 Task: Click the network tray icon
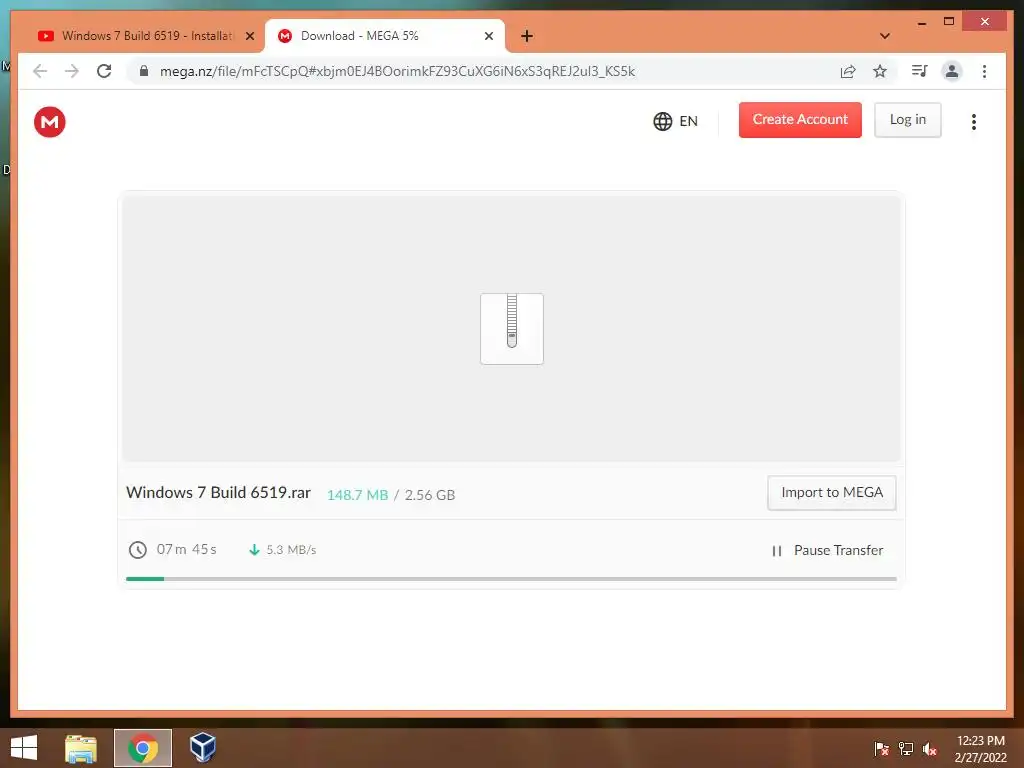point(906,749)
